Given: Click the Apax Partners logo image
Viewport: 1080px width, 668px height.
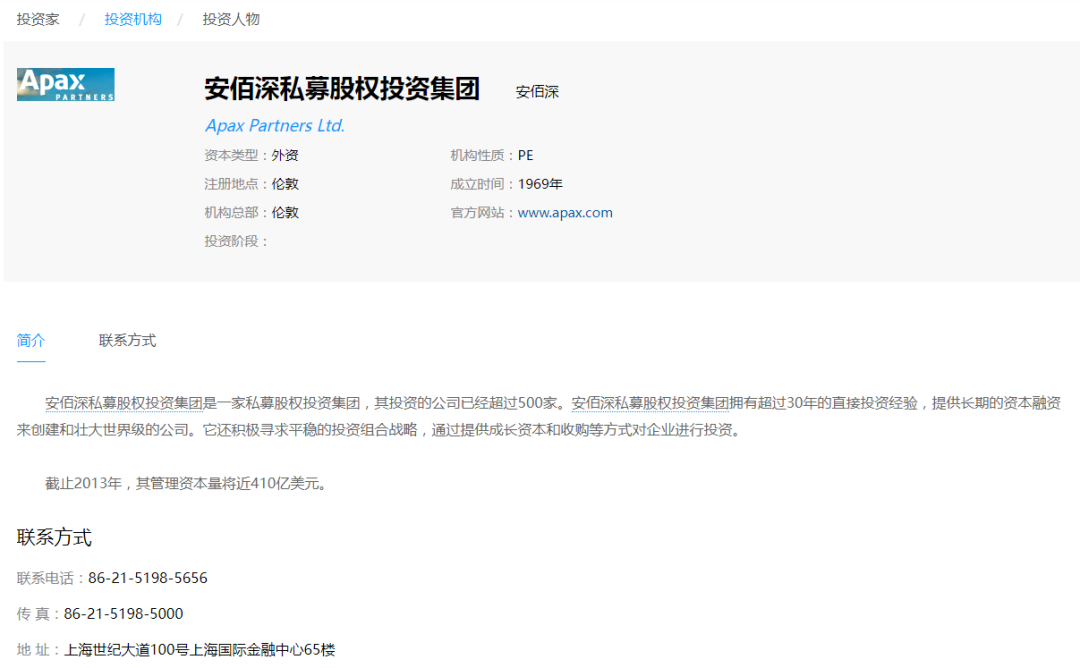Looking at the screenshot, I should click(66, 85).
